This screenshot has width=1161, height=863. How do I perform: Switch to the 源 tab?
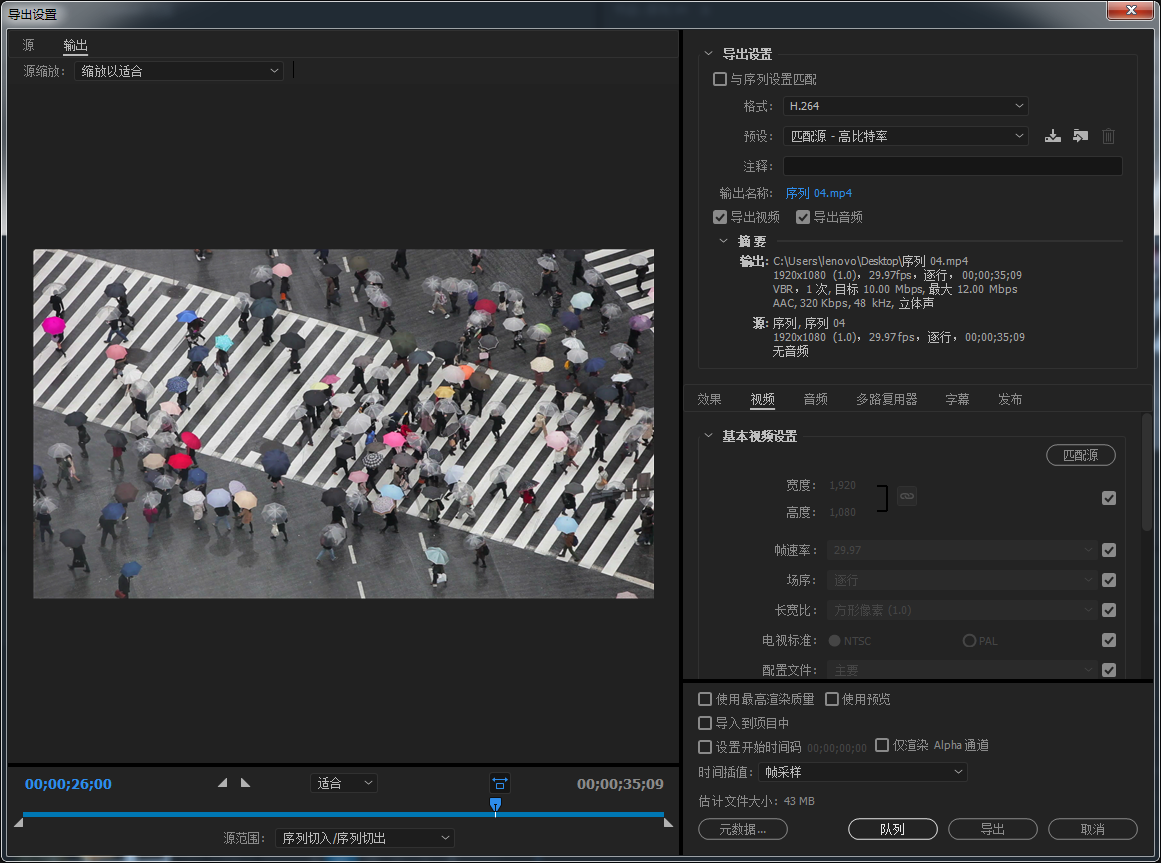coord(28,45)
